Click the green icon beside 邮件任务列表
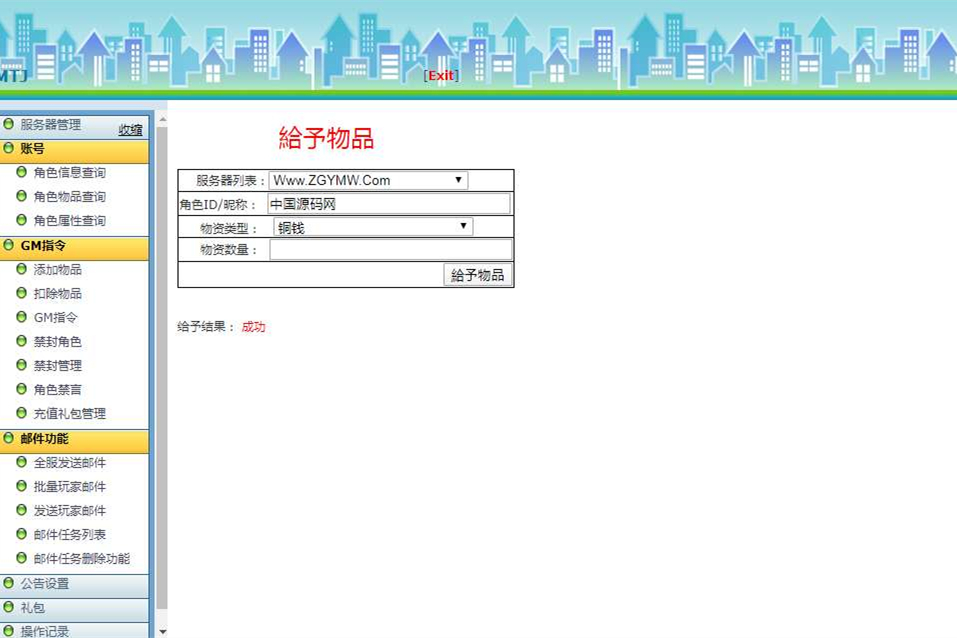 tap(22, 534)
